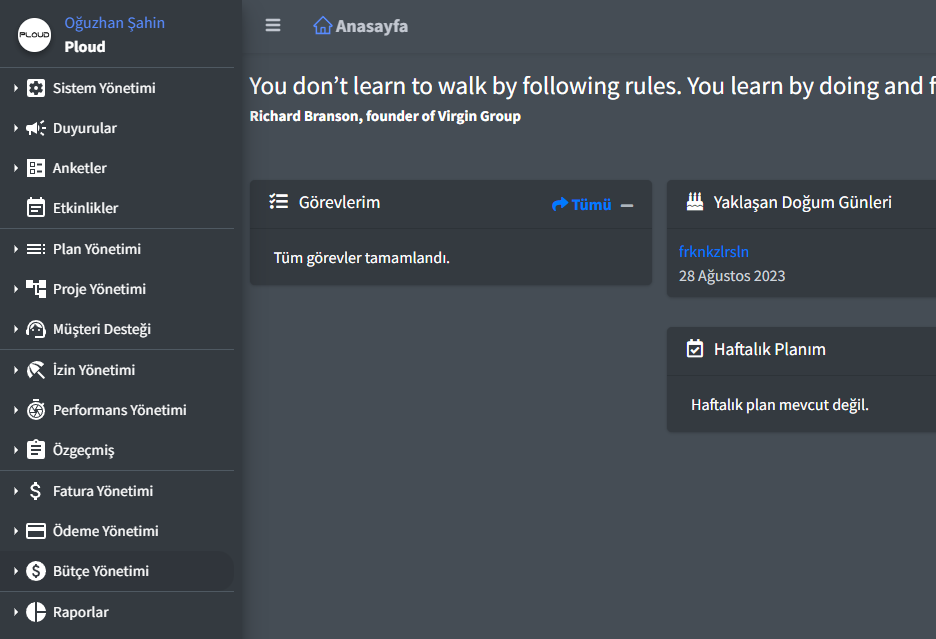Click the Müşteri Desteği headset icon
This screenshot has height=639, width=936.
36,329
